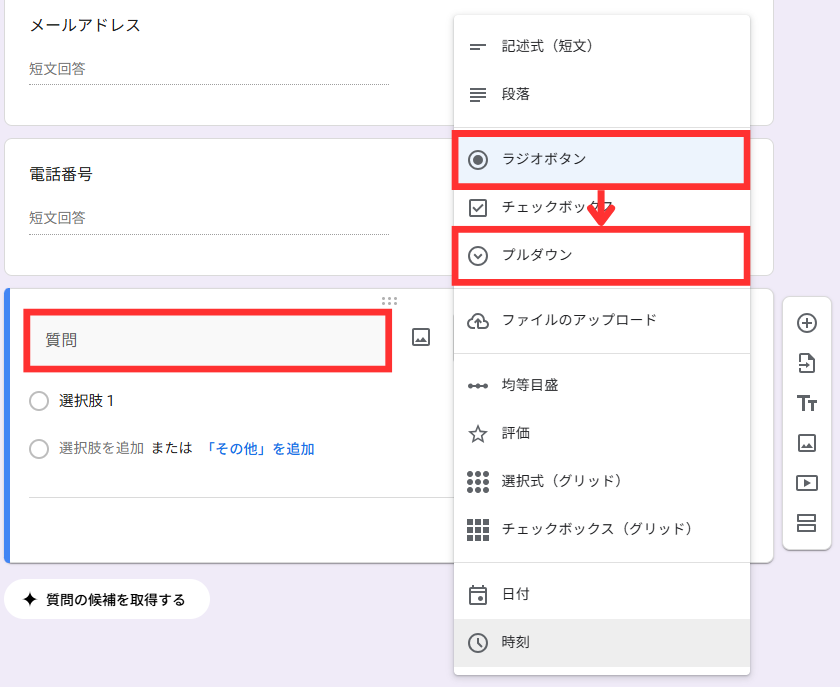Choose ファイルのアップロード option
The image size is (840, 687).
pos(602,320)
